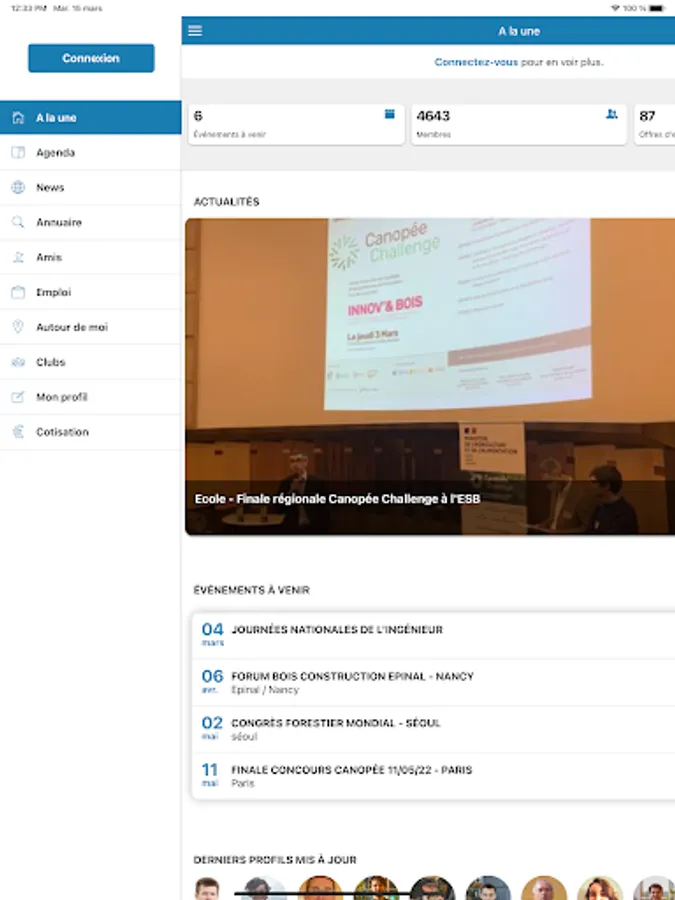
Task: Open the 4643 Membres card
Action: click(519, 125)
